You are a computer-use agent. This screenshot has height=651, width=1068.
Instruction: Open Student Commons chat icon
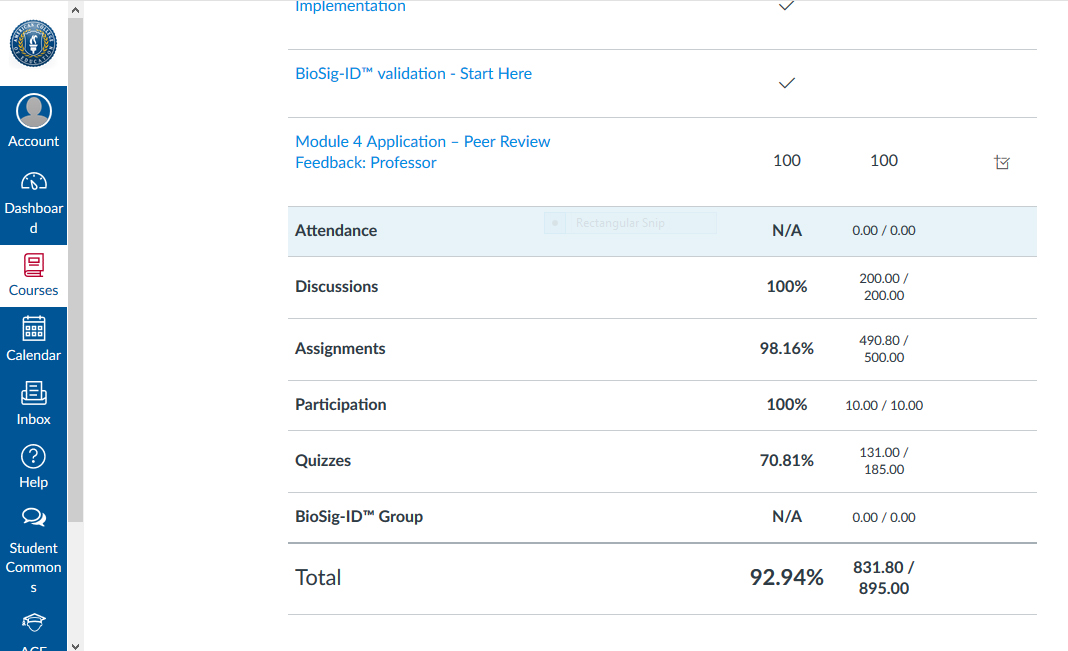(x=33, y=518)
